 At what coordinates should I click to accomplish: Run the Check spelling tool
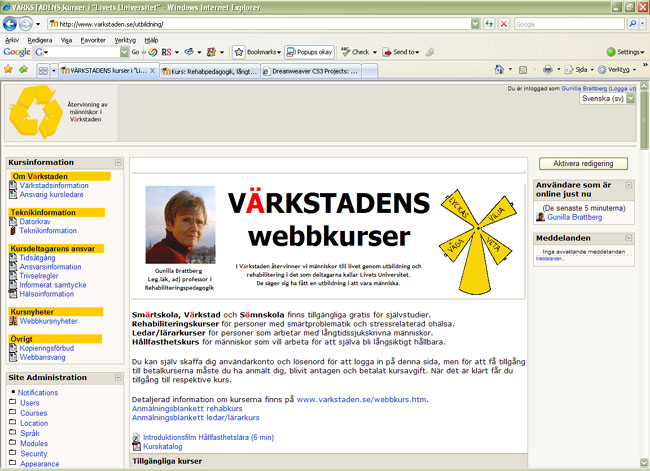[359, 52]
